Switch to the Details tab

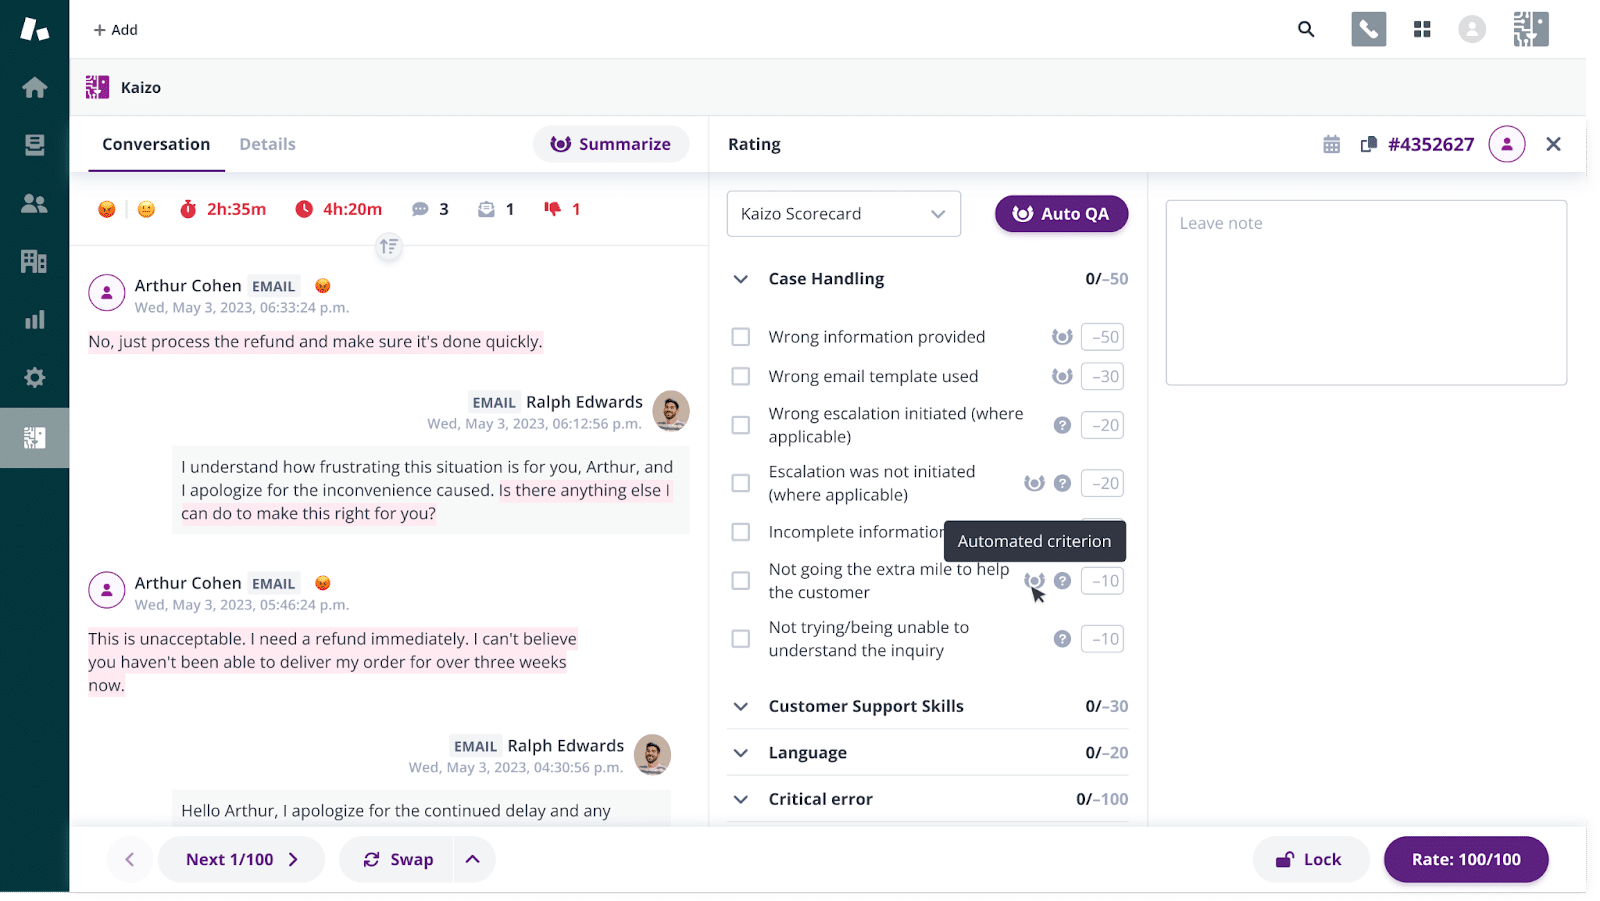(267, 144)
